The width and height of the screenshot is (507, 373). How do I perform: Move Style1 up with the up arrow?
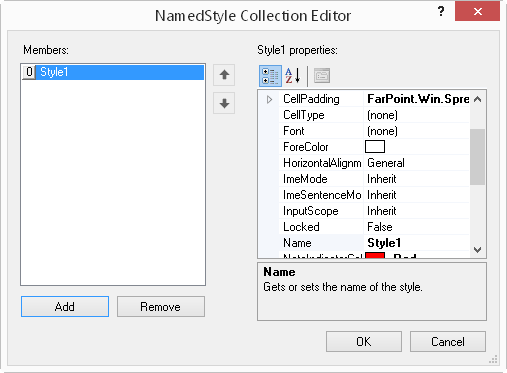[224, 75]
